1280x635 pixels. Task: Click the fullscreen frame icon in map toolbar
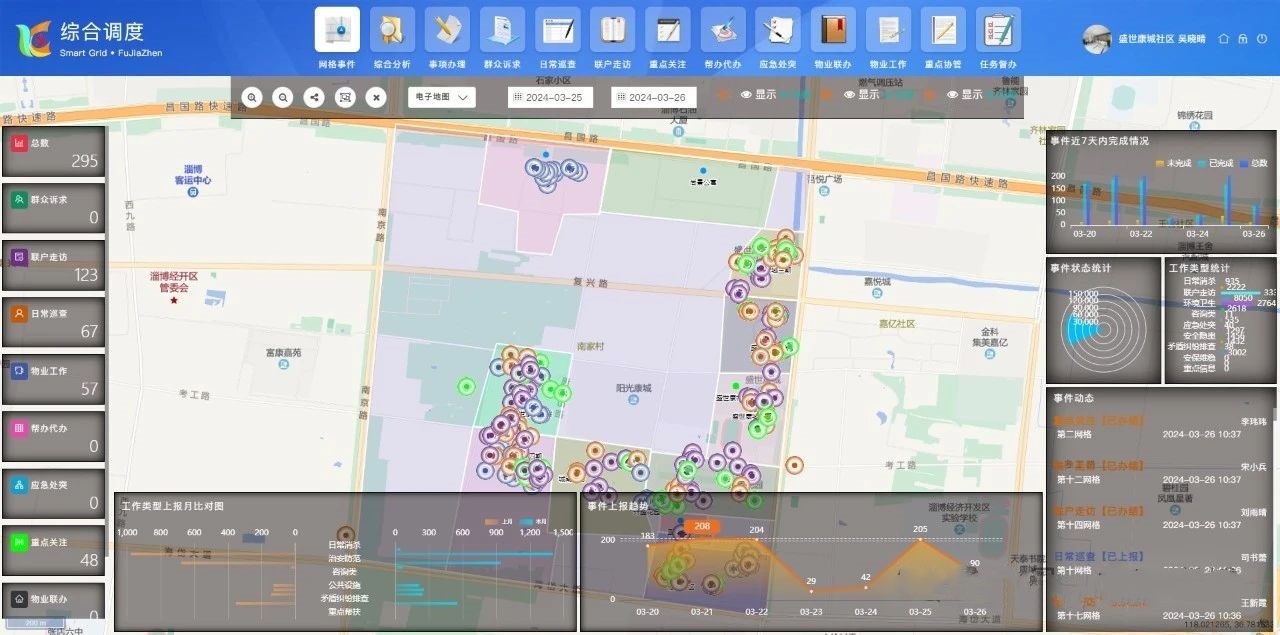[x=345, y=97]
